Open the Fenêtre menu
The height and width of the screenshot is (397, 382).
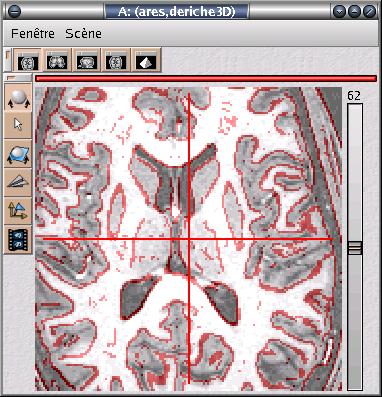pos(33,33)
